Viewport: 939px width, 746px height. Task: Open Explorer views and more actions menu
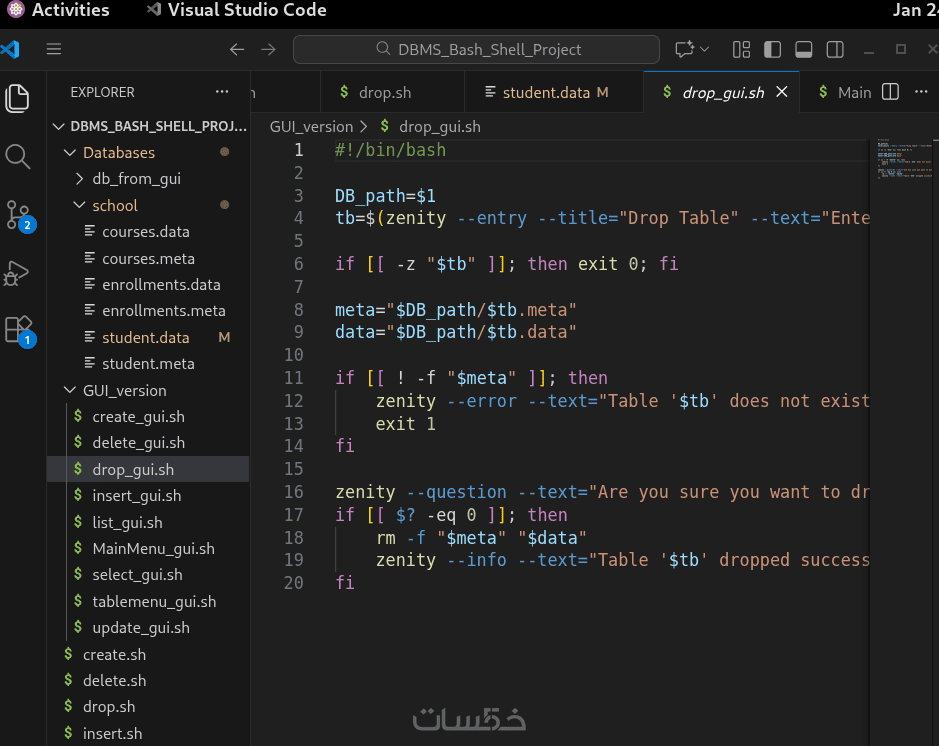point(222,92)
